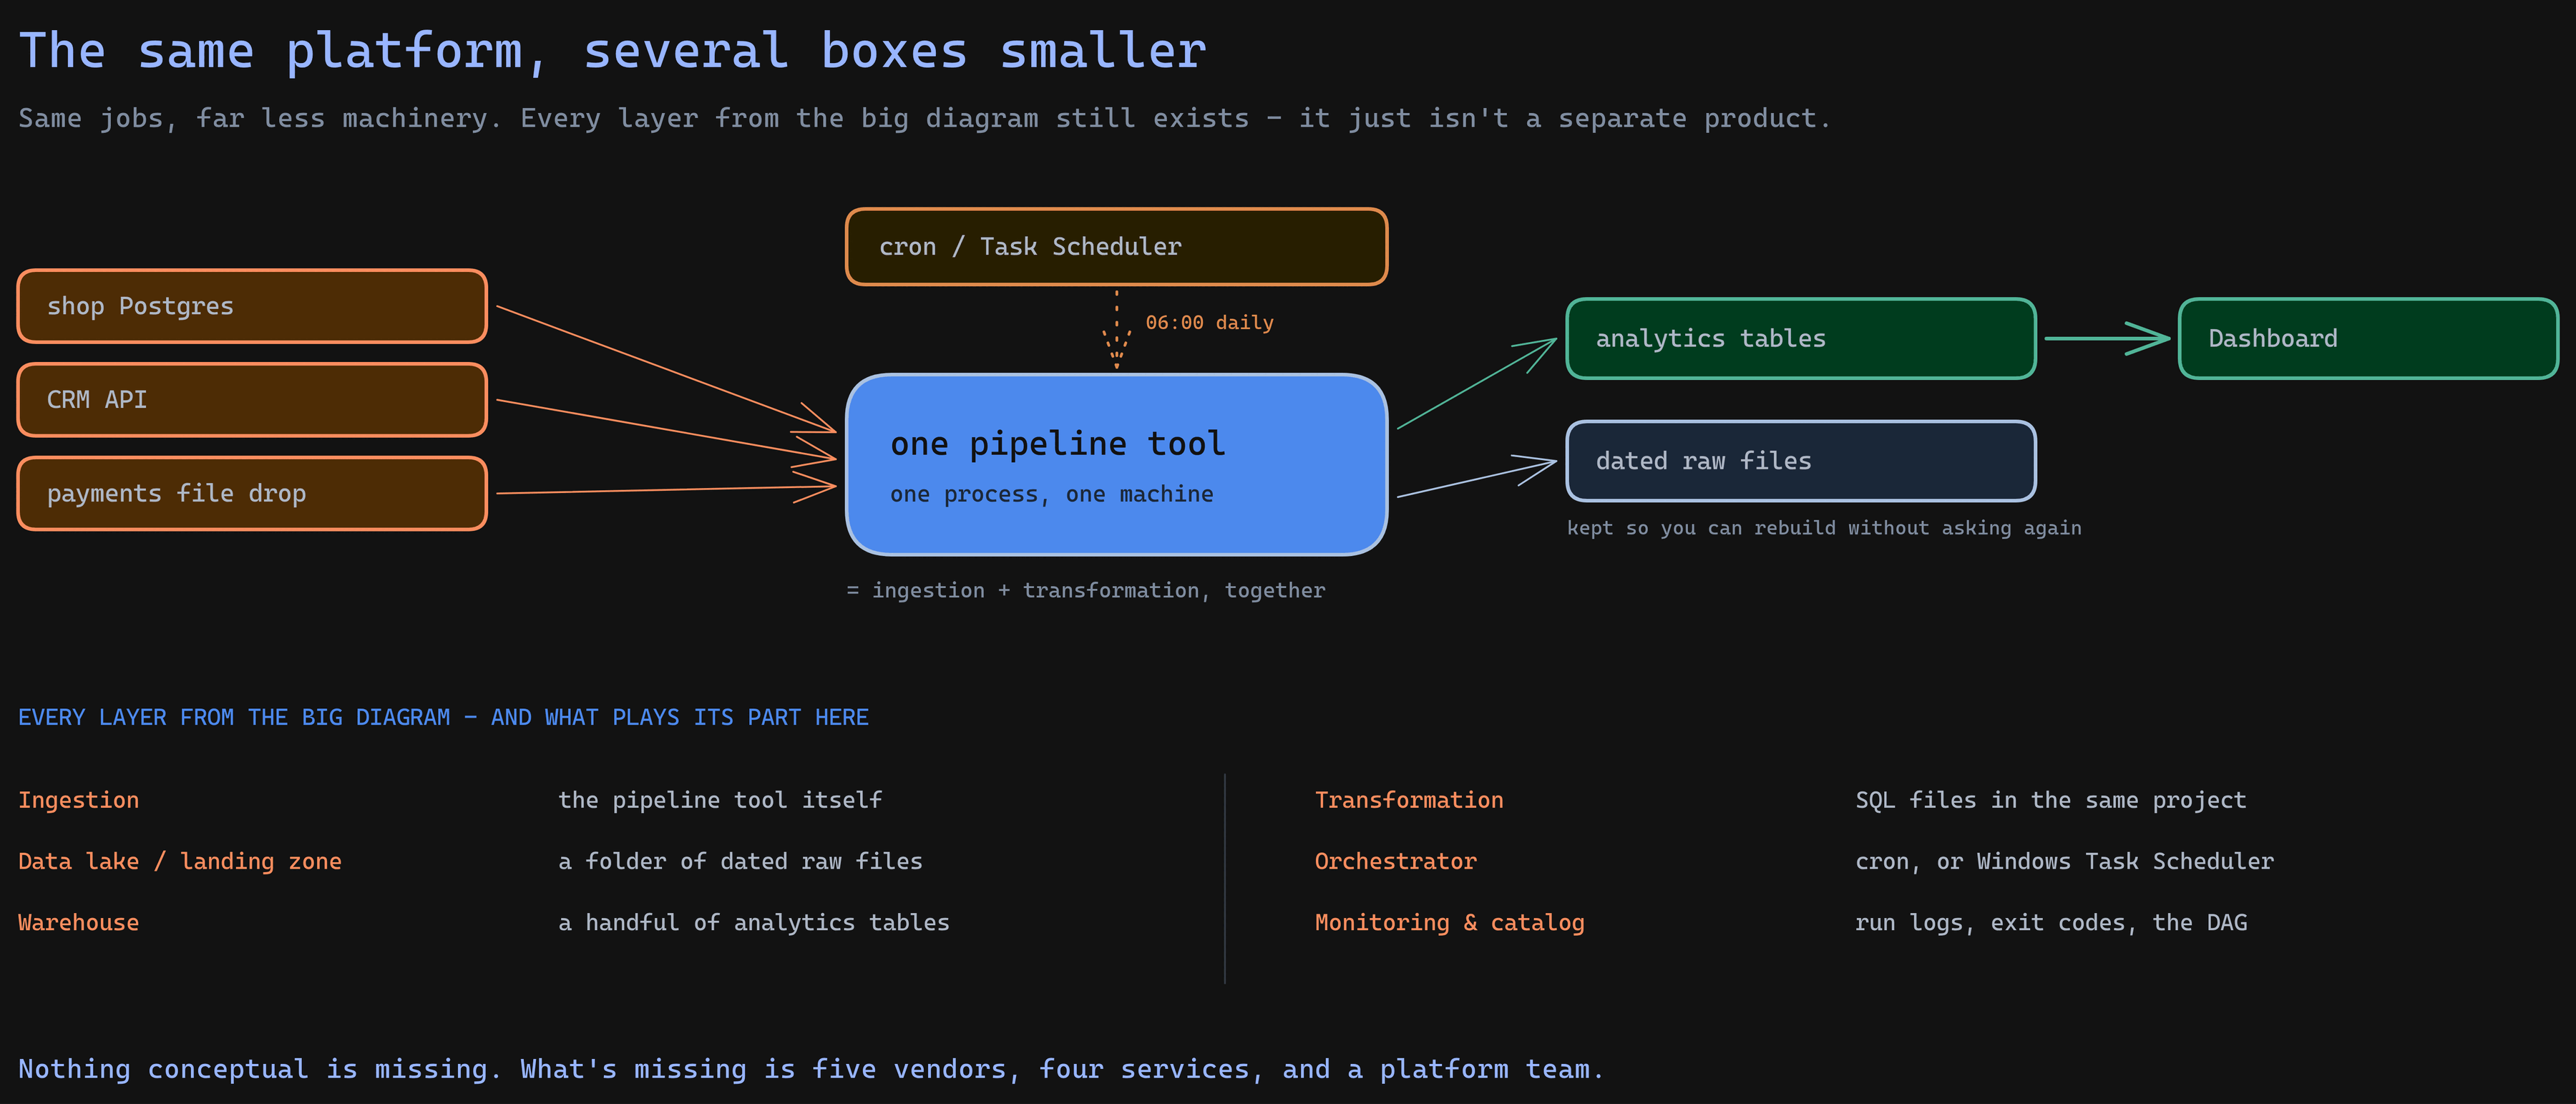Click the 'one process, one machine' subtitle
2576x1104 pixels.
(x=1051, y=494)
